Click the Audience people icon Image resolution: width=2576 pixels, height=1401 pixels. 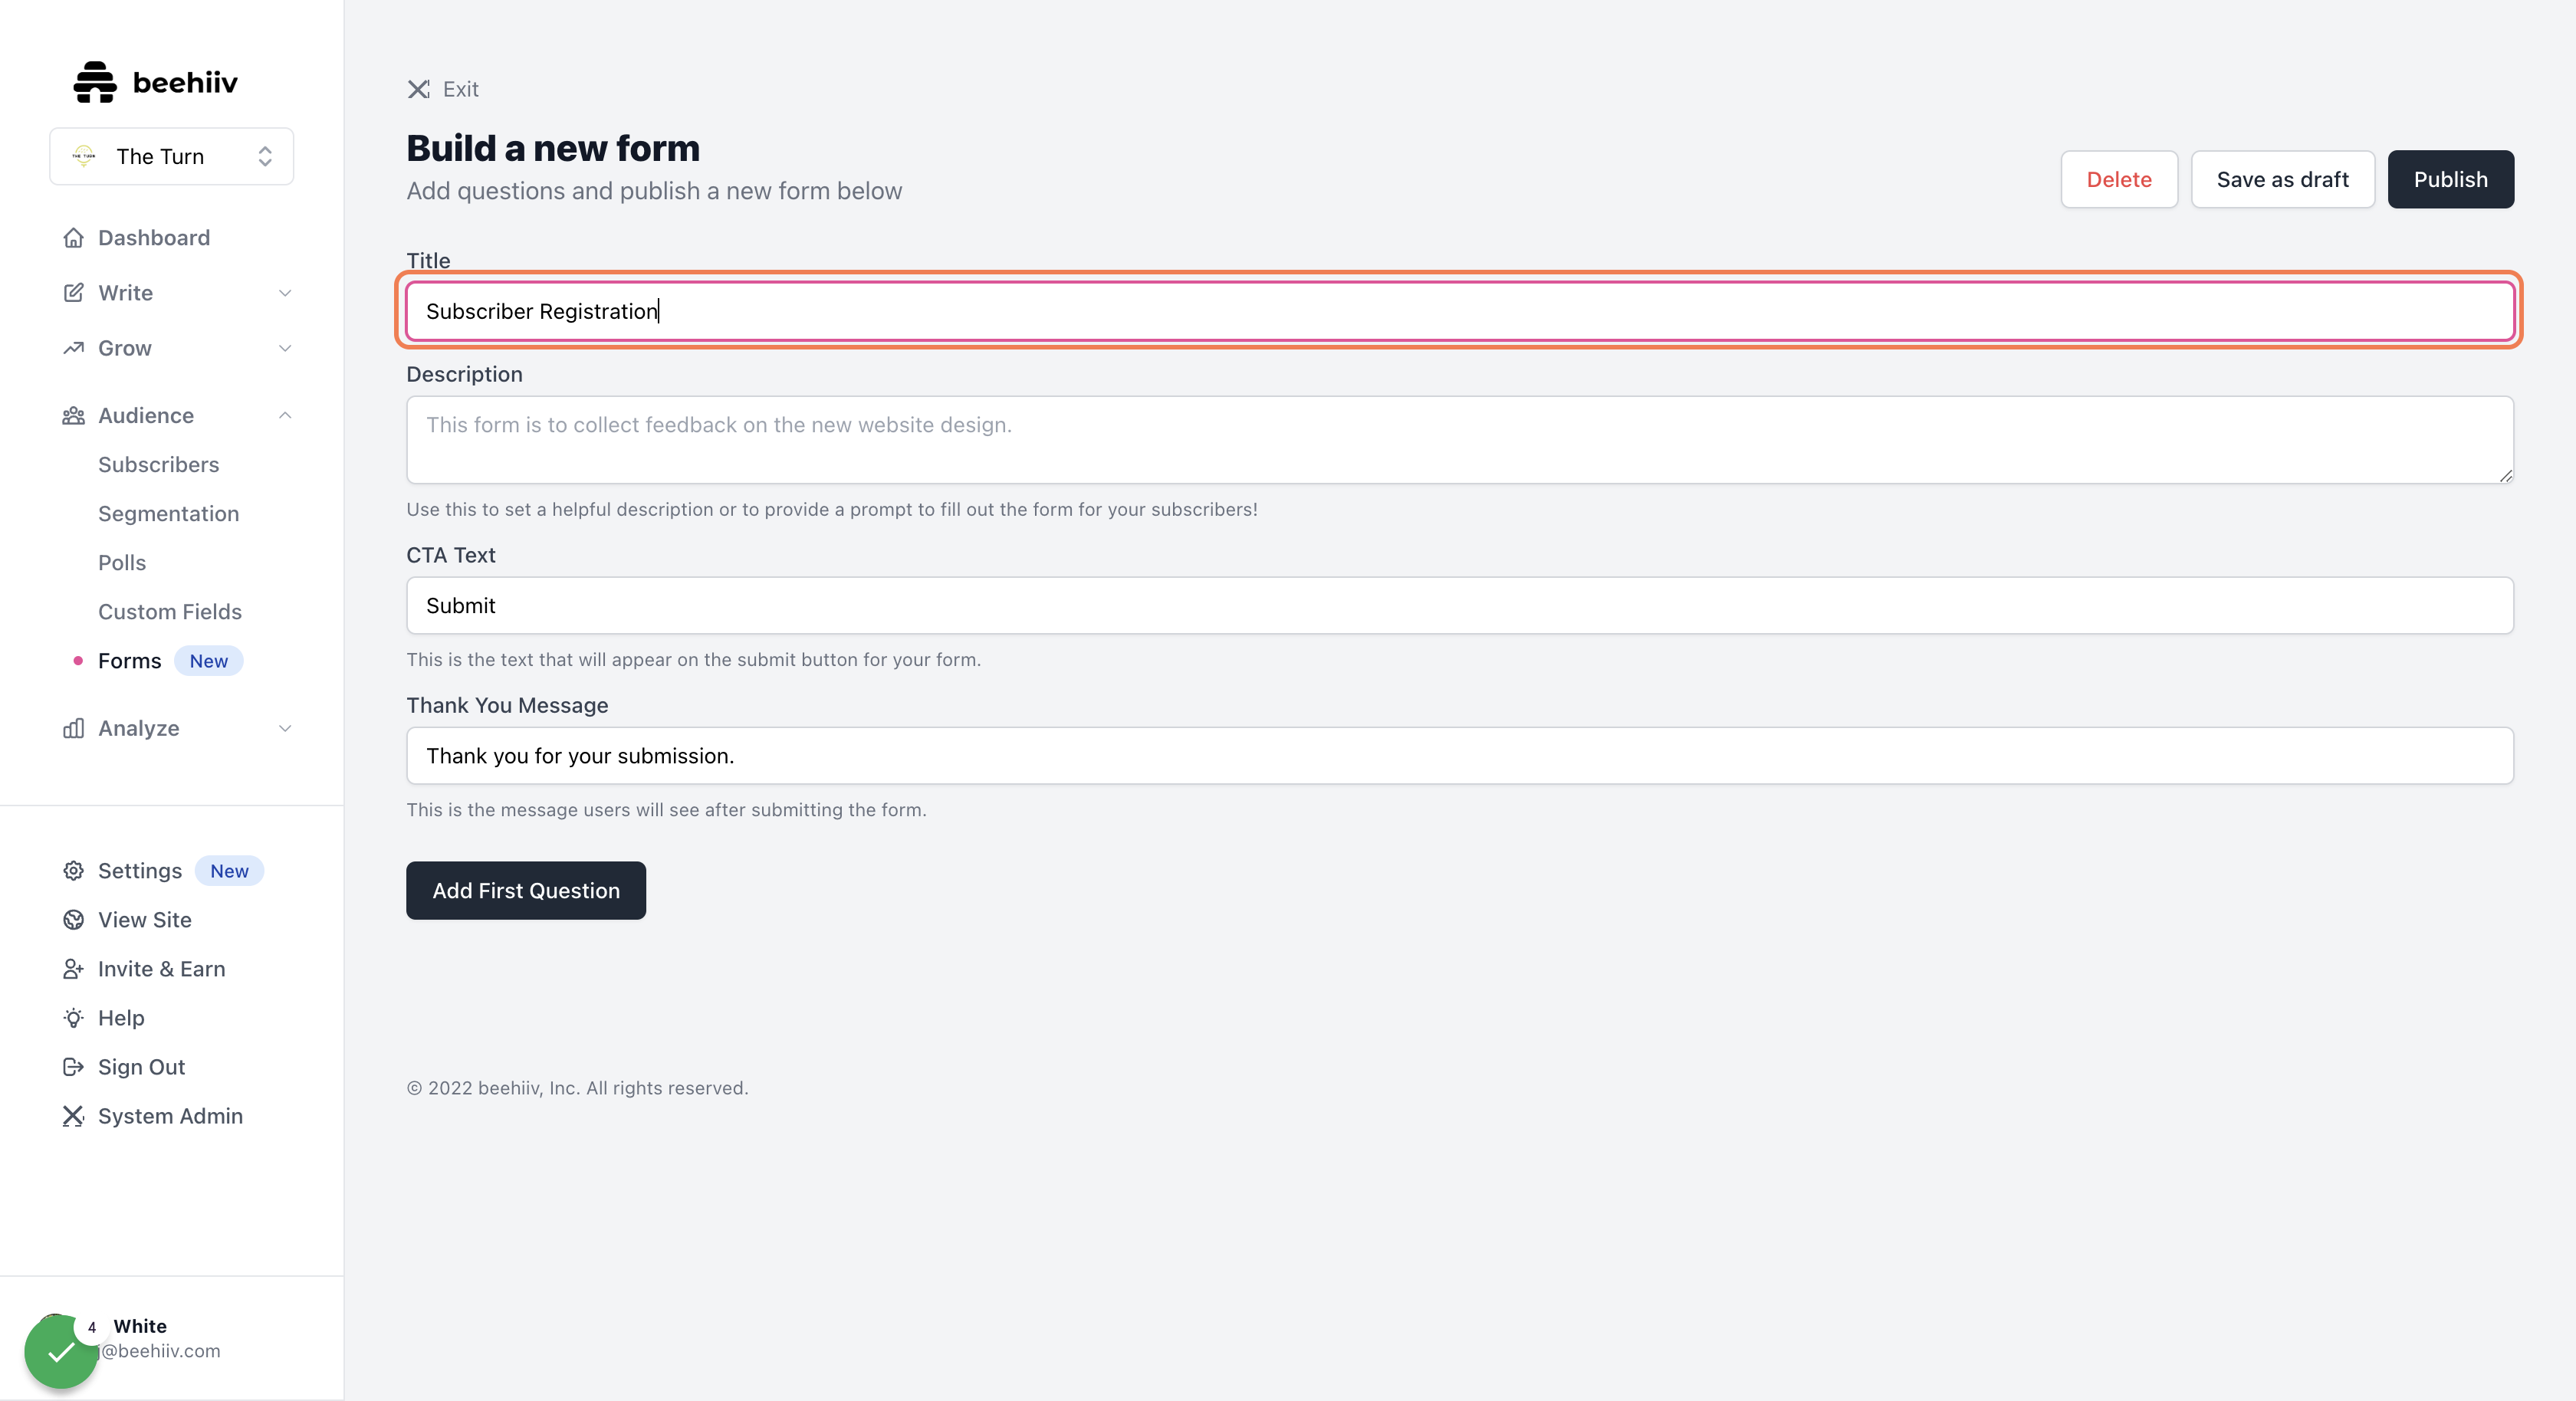click(73, 416)
